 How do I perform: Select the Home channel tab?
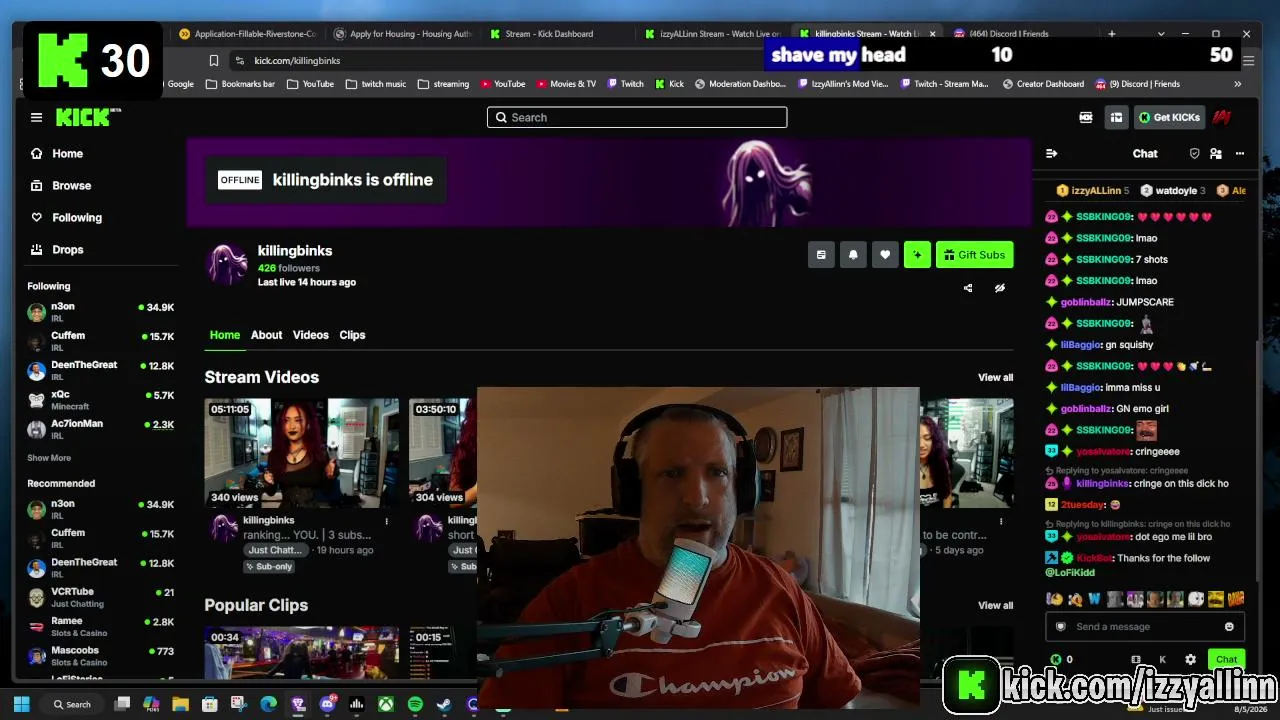225,335
